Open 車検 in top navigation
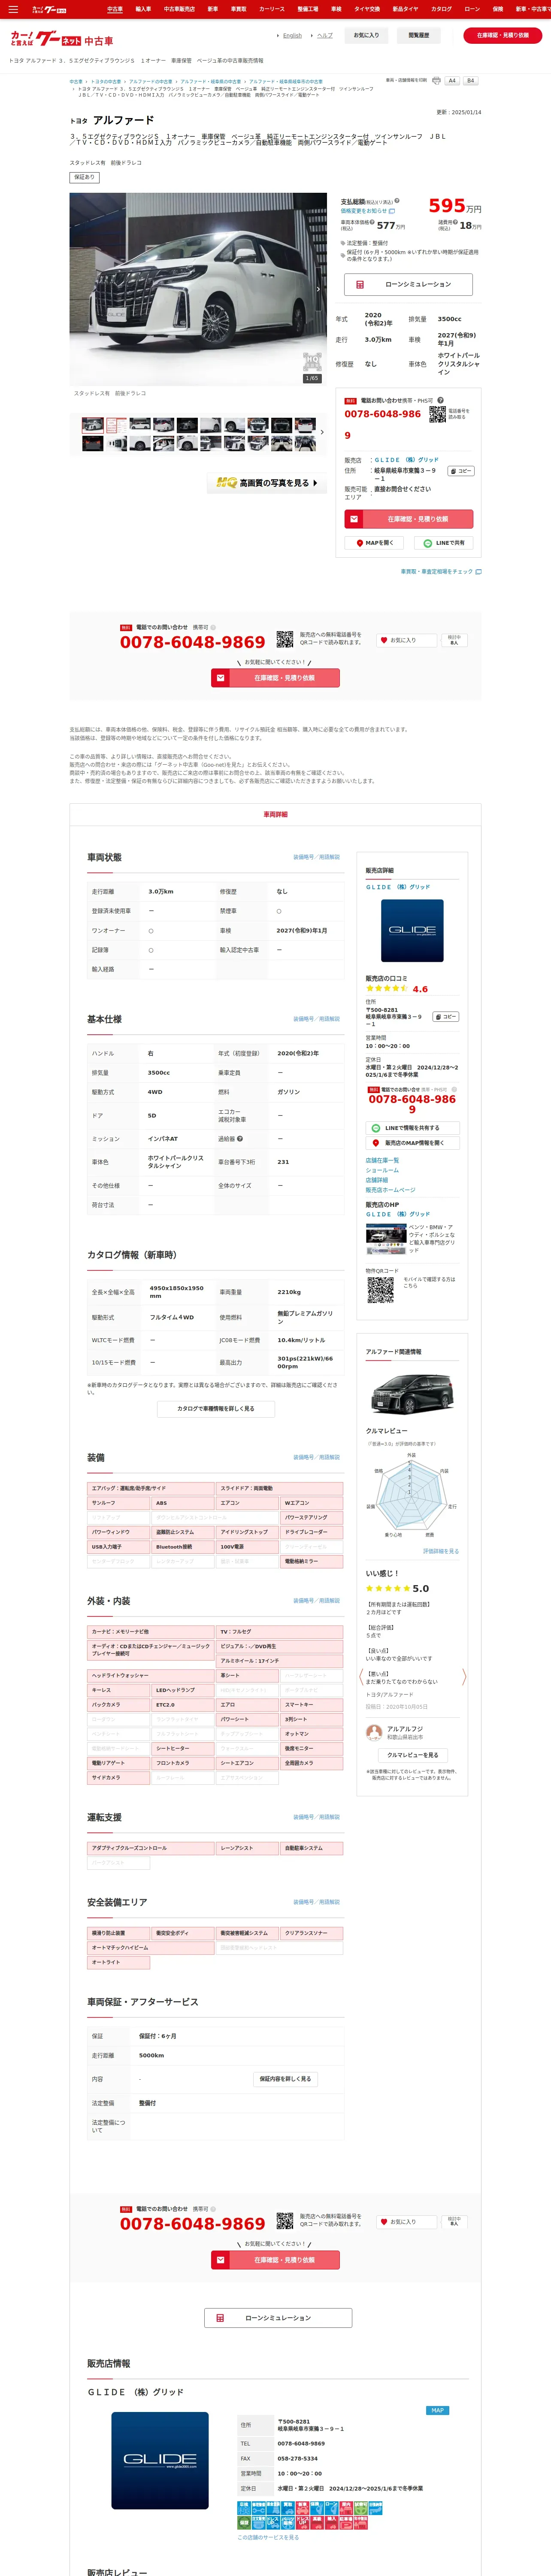Viewport: 551px width, 2576px height. coord(336,9)
